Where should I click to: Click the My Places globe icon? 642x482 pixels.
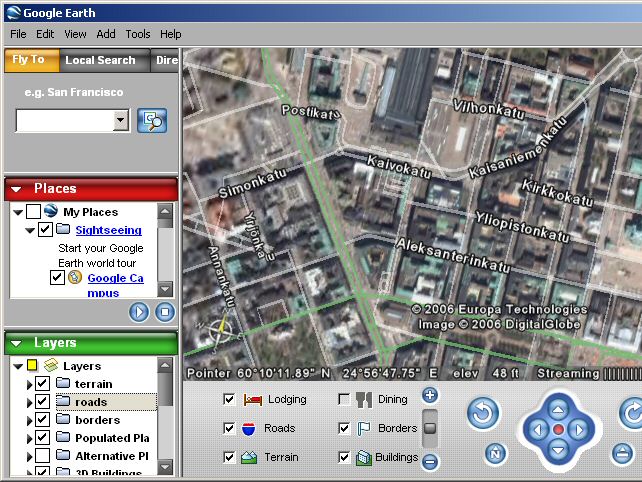coord(51,211)
